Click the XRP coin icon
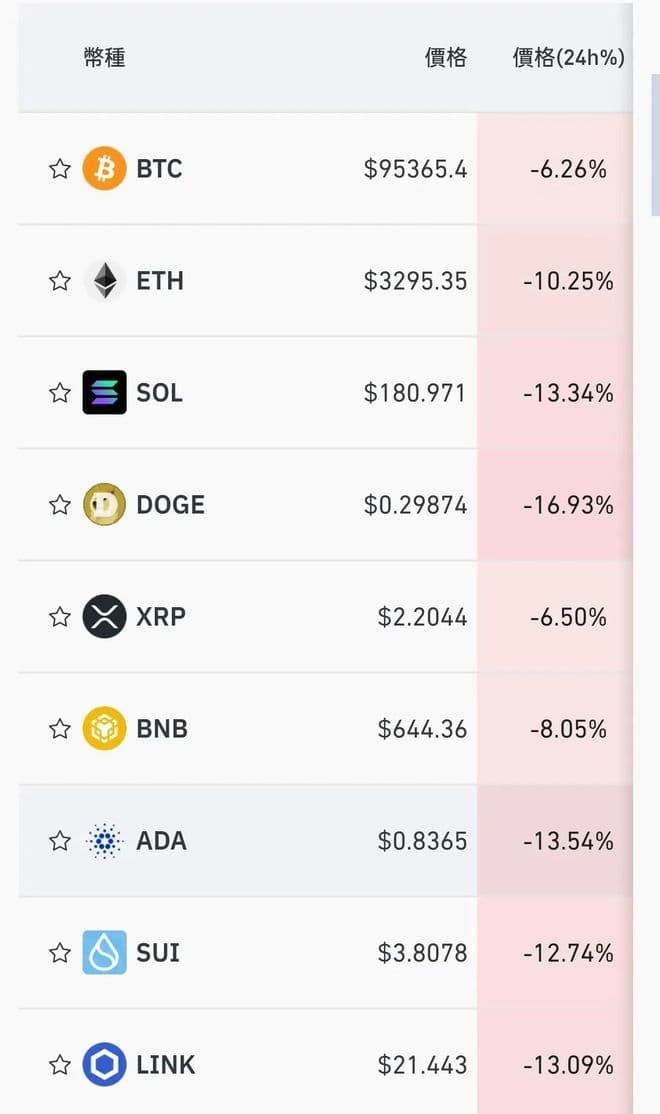The height and width of the screenshot is (1114, 660). [104, 616]
